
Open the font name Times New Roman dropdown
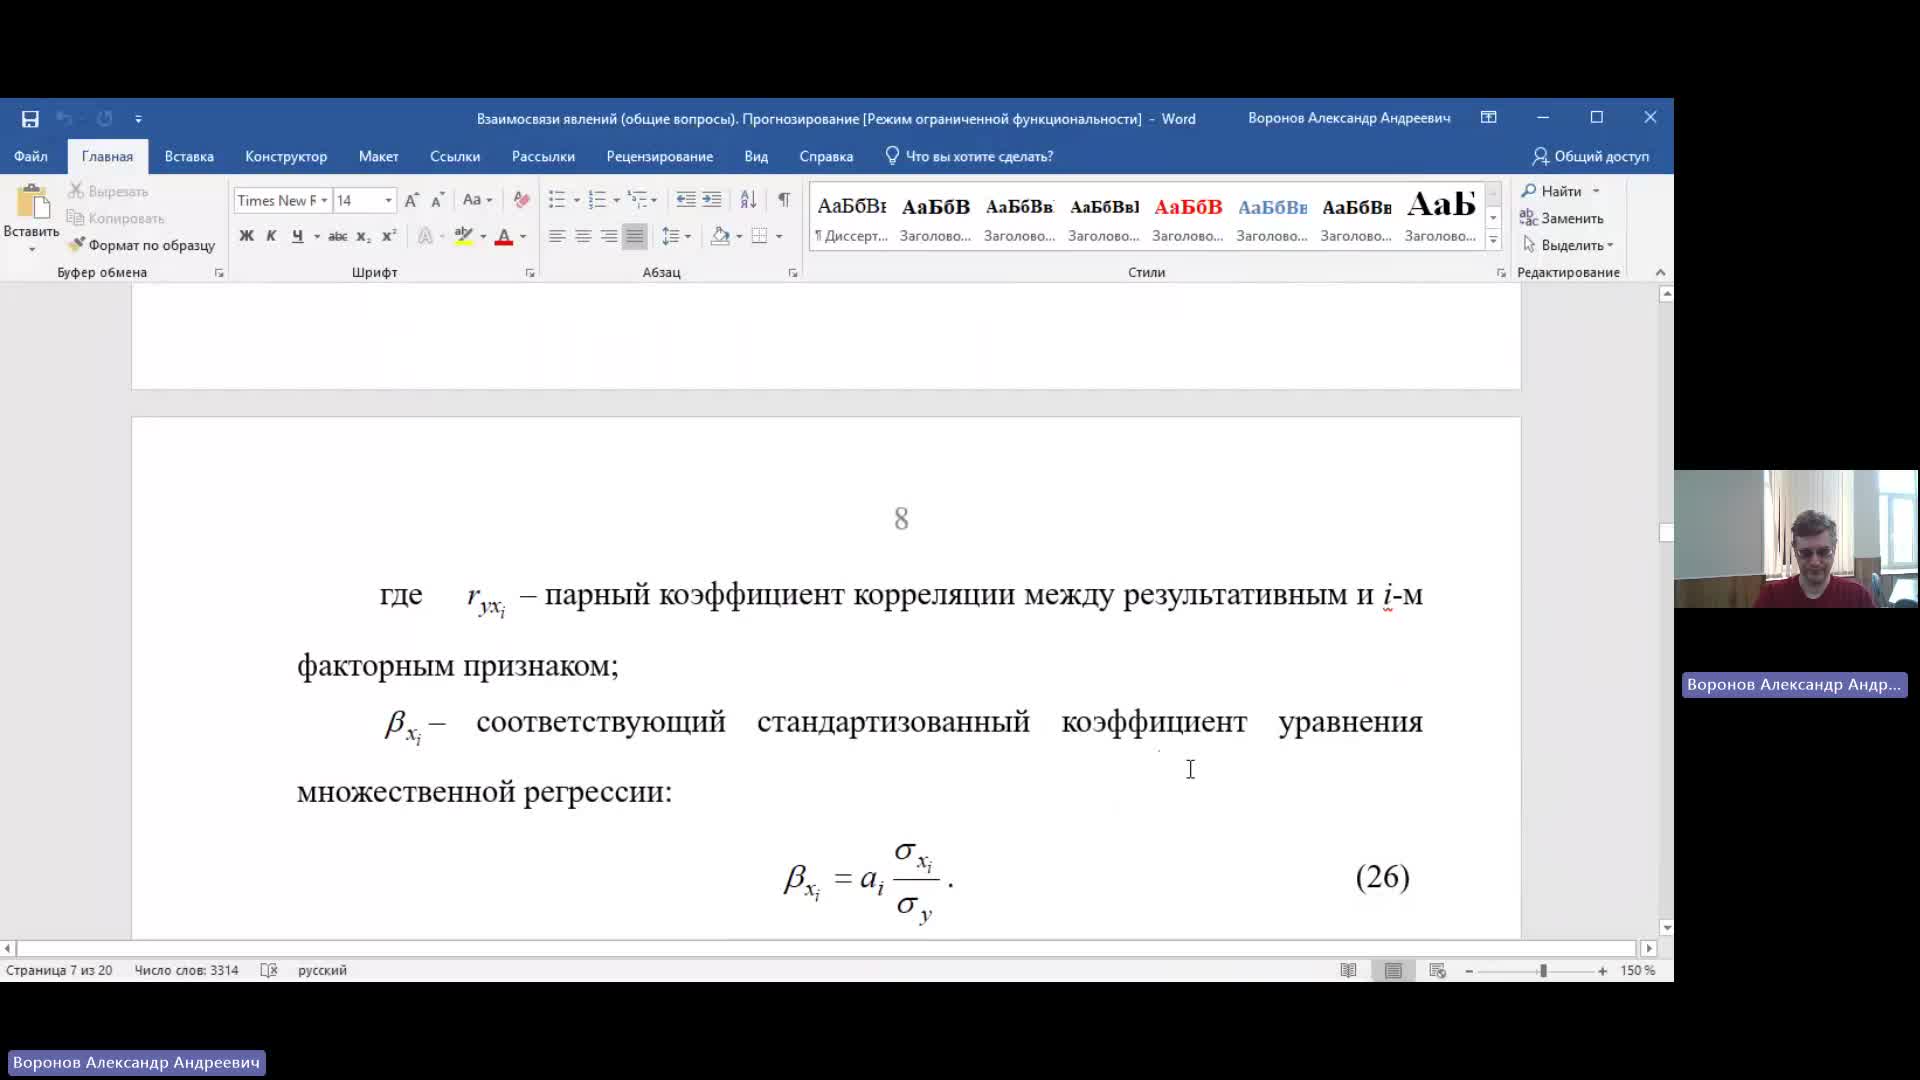pos(324,200)
